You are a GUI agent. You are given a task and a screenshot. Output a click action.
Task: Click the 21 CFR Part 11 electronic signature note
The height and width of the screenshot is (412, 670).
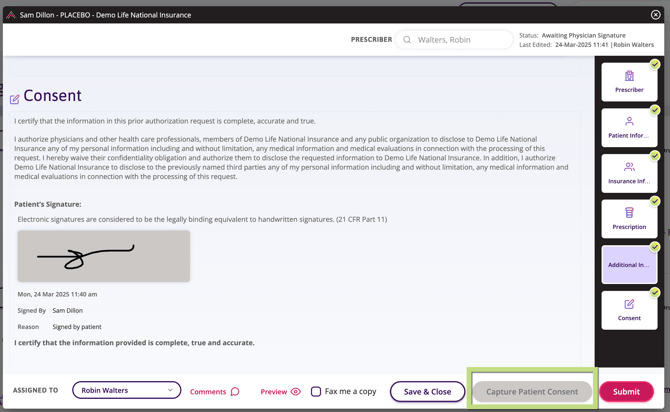[x=202, y=219]
